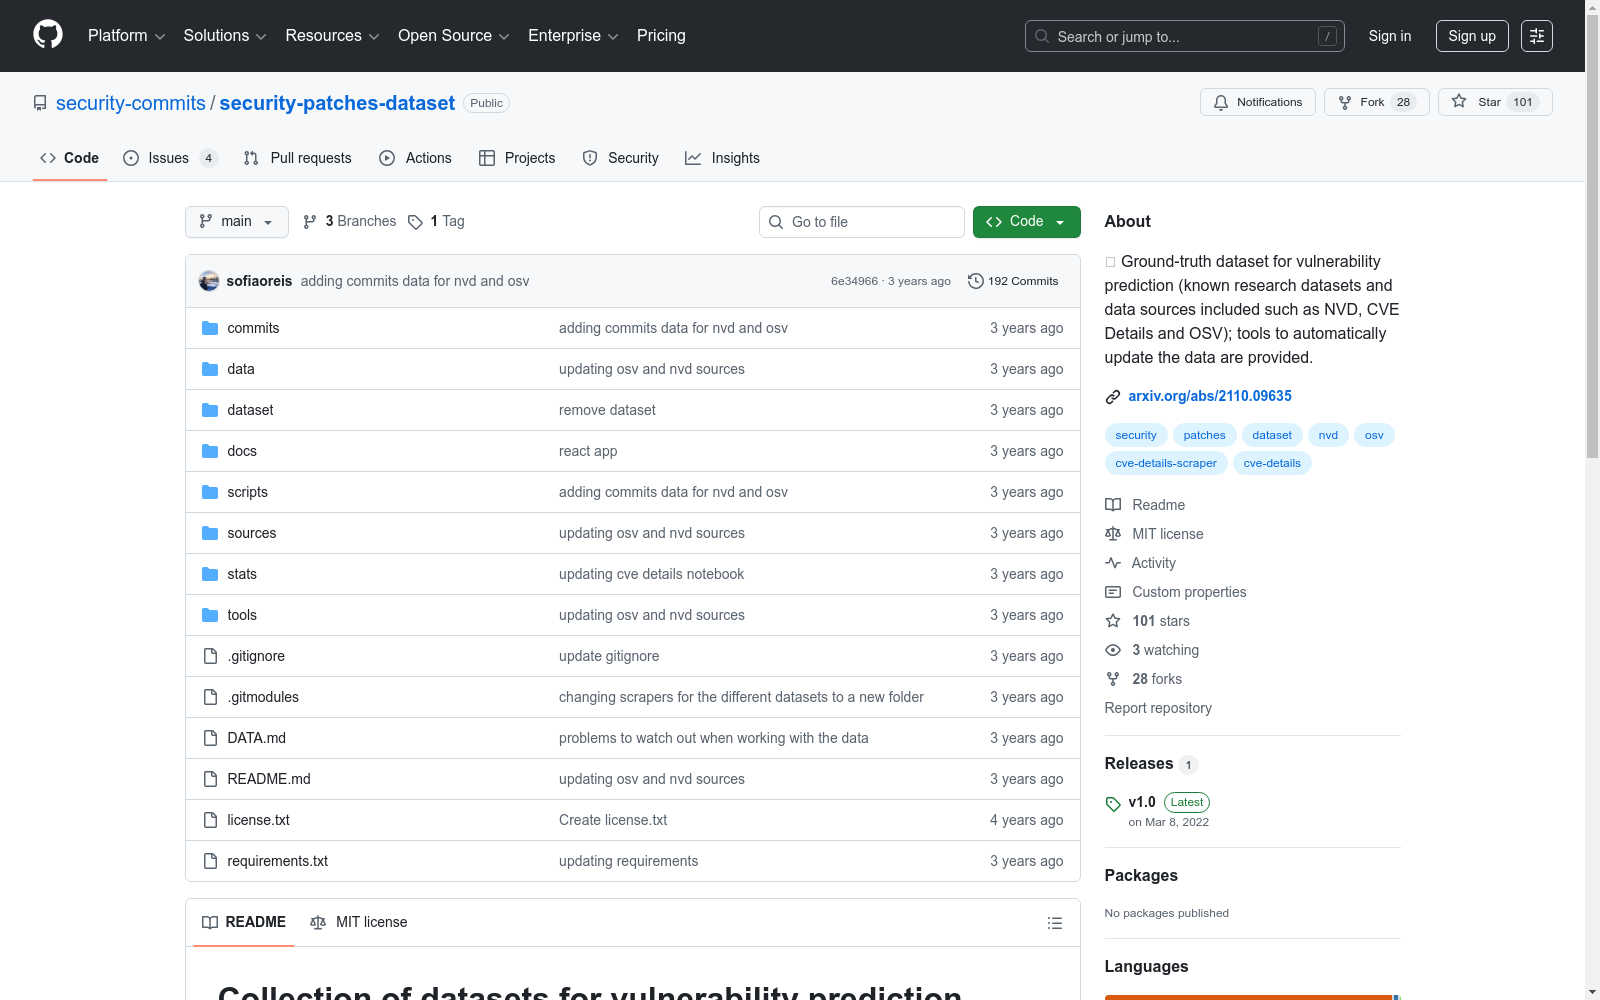Click the GitHub logo icon
Screen dimensions: 1600x1000
(x=48, y=35)
